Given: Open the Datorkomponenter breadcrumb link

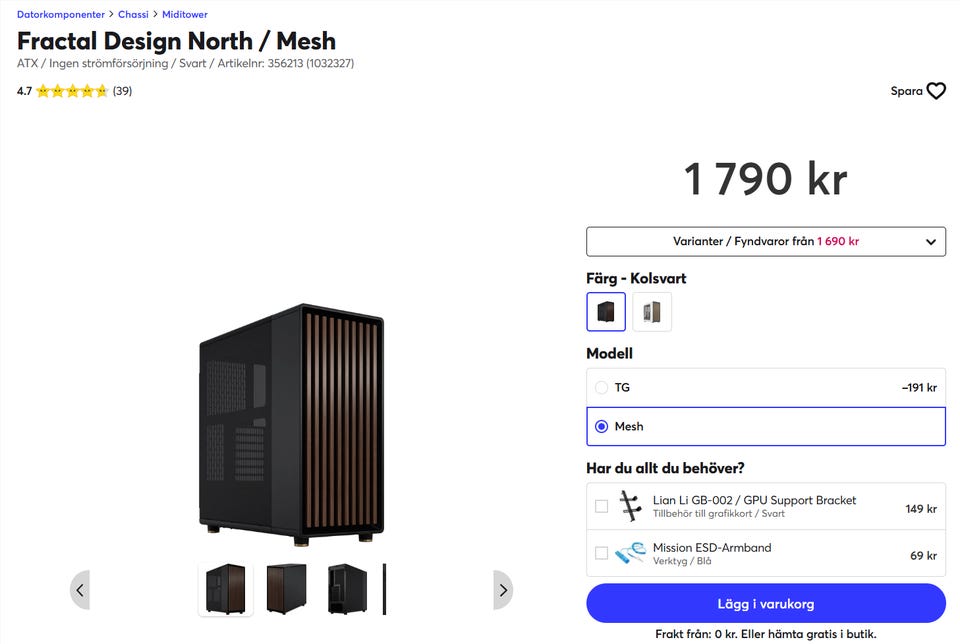Looking at the screenshot, I should tap(61, 15).
